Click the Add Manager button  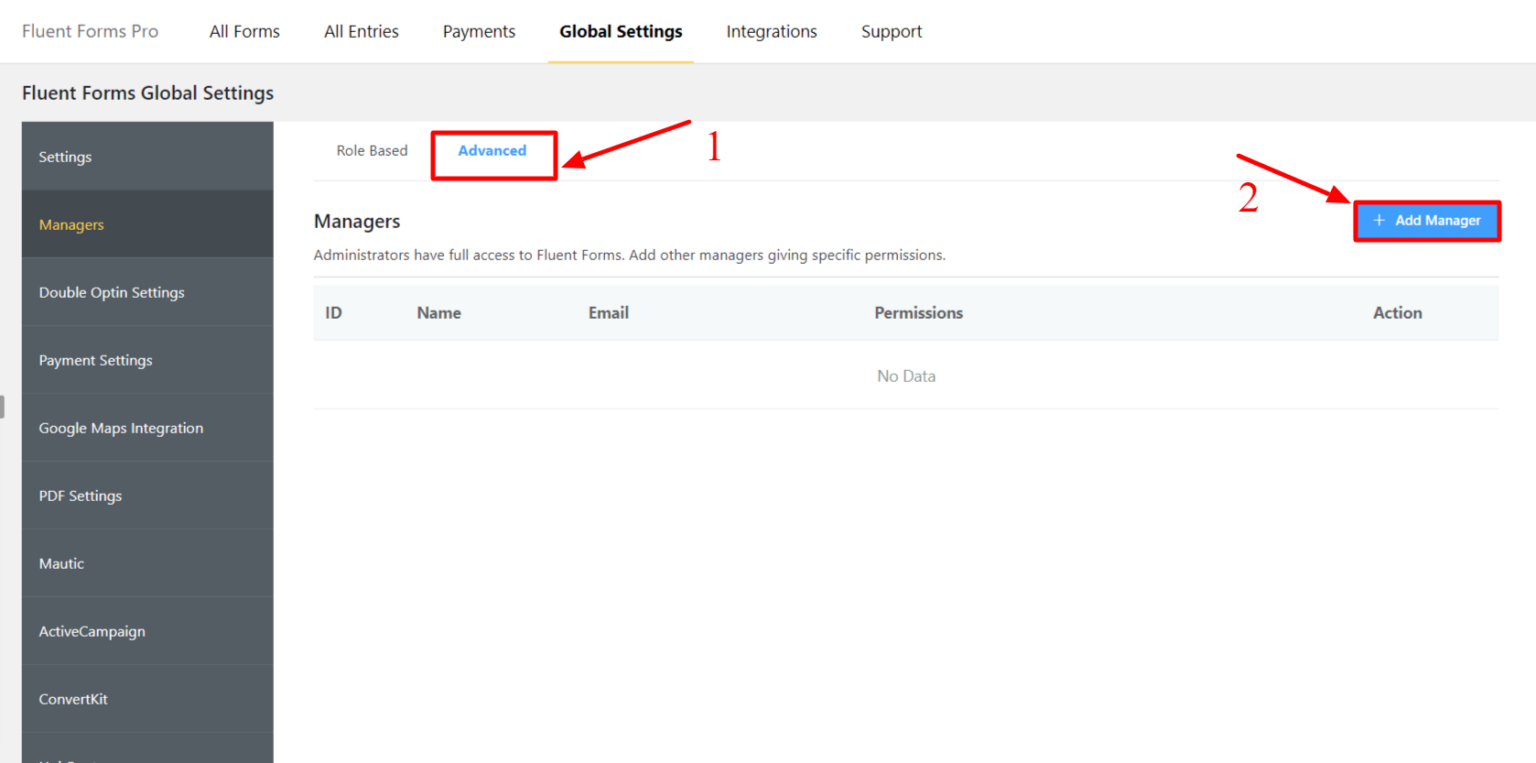[x=1427, y=220]
